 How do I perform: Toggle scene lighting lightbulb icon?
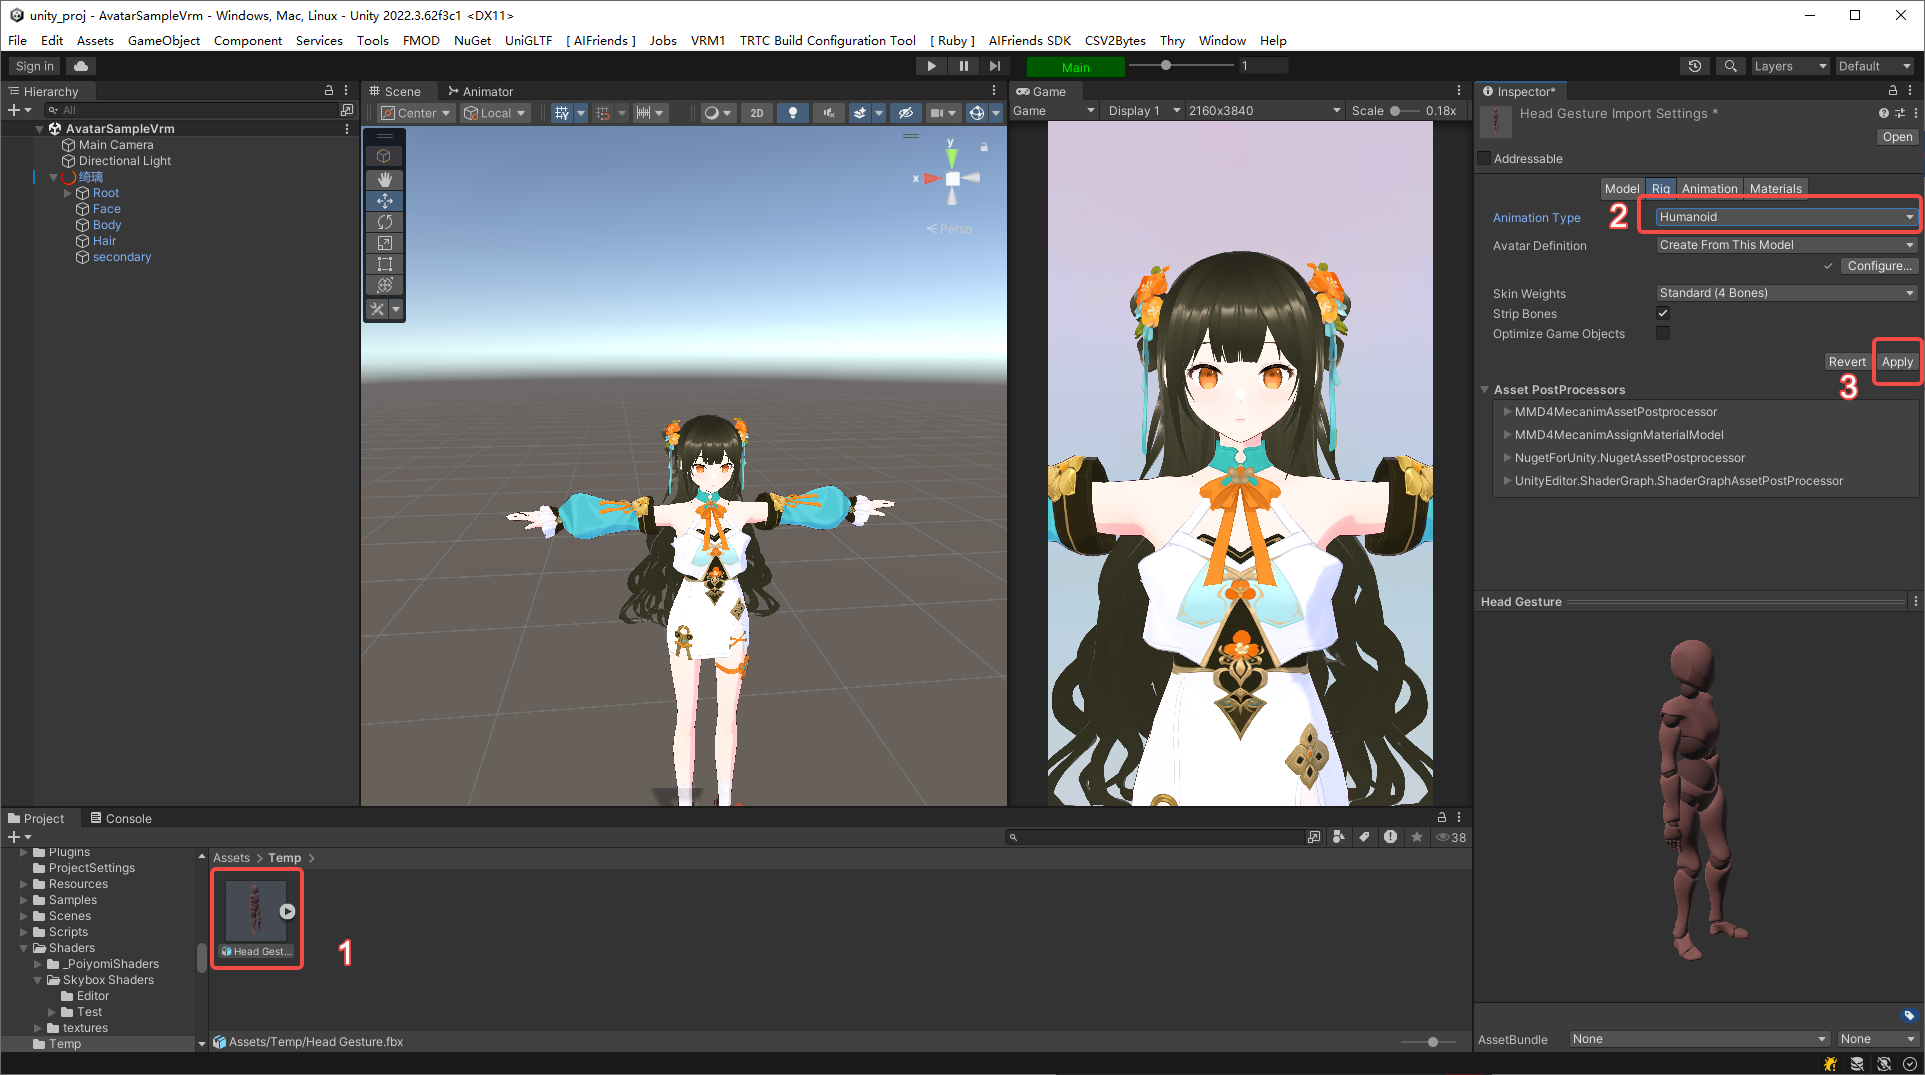point(792,113)
